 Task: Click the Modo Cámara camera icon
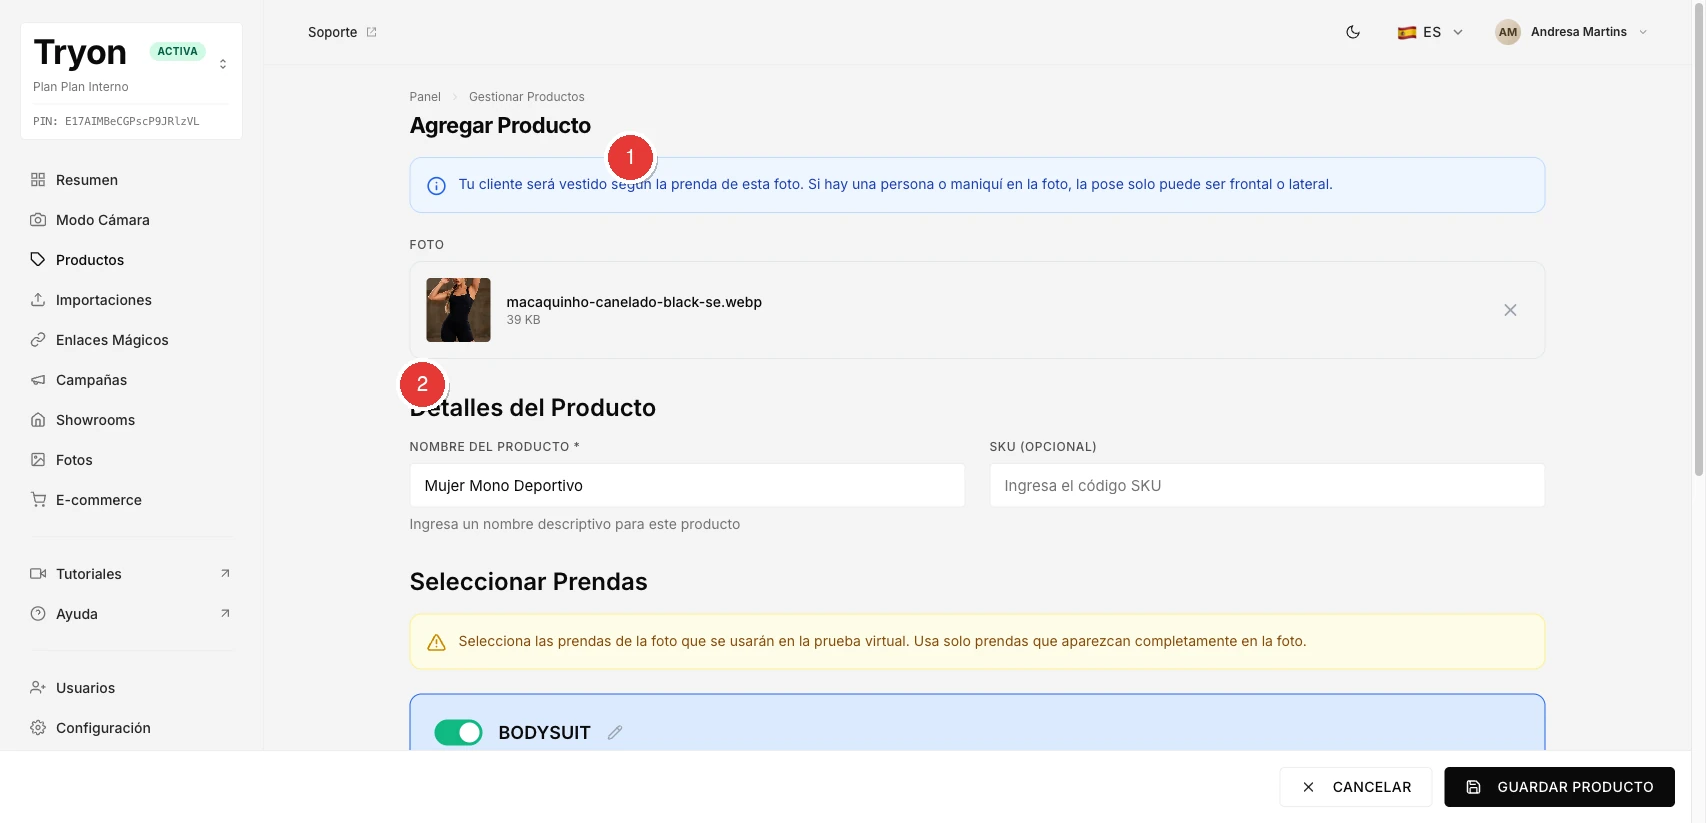click(38, 220)
